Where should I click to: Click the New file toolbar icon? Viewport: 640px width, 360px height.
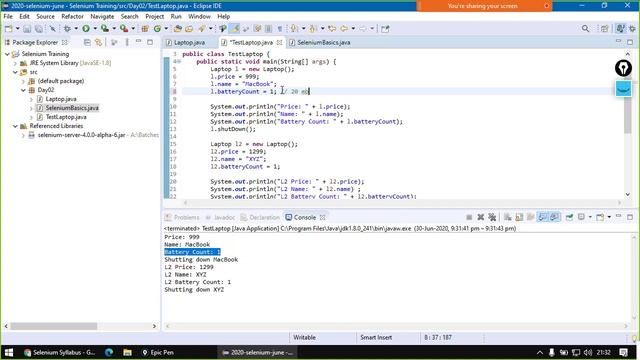[8, 29]
